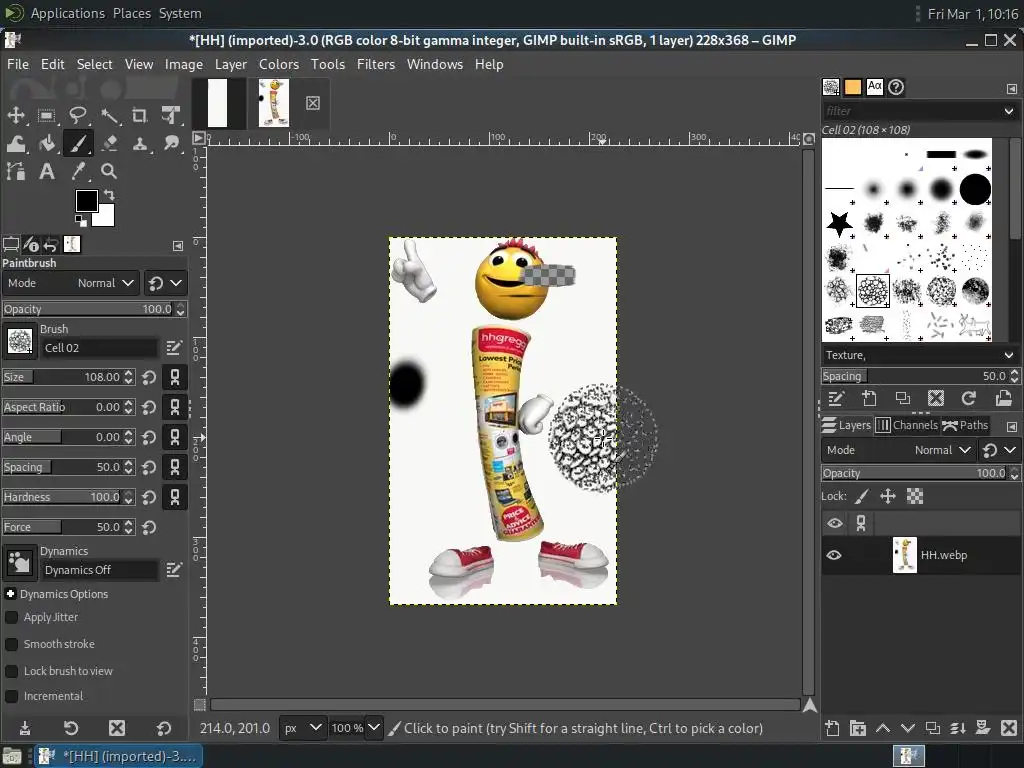This screenshot has height=768, width=1024.
Task: Toggle lock position and size
Action: click(888, 496)
